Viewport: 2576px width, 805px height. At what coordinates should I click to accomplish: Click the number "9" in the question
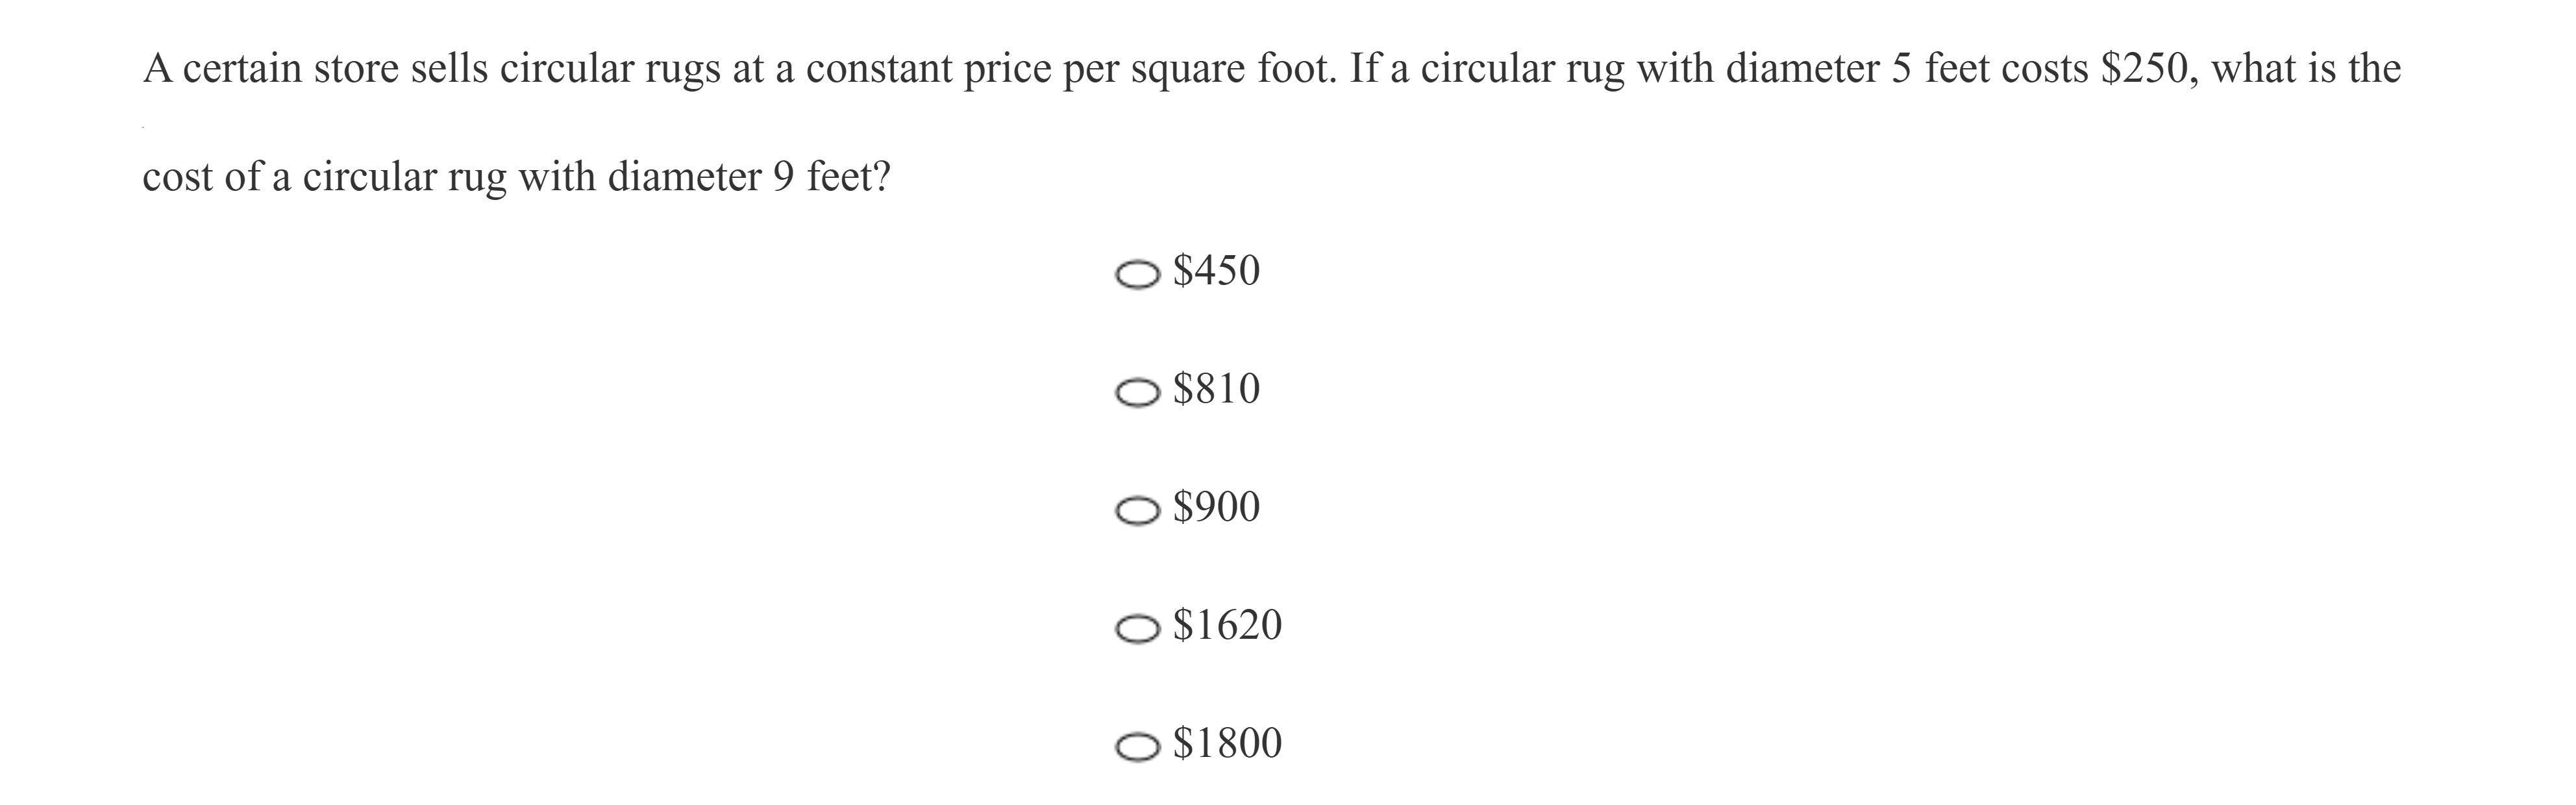click(x=783, y=177)
